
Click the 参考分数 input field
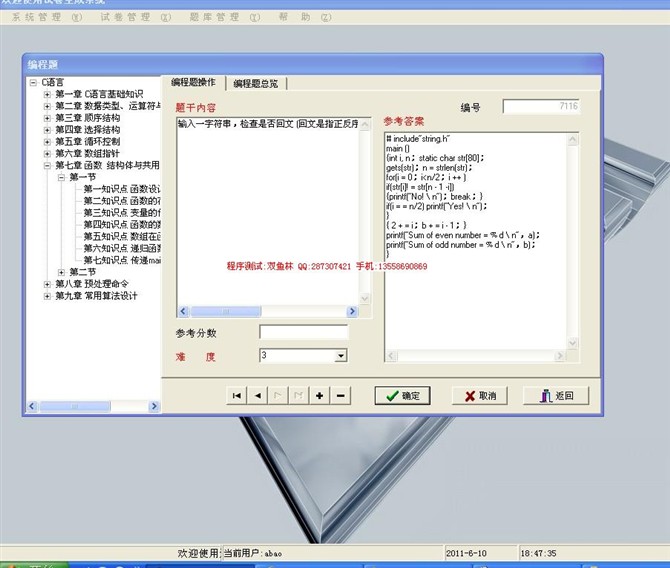pyautogui.click(x=303, y=332)
